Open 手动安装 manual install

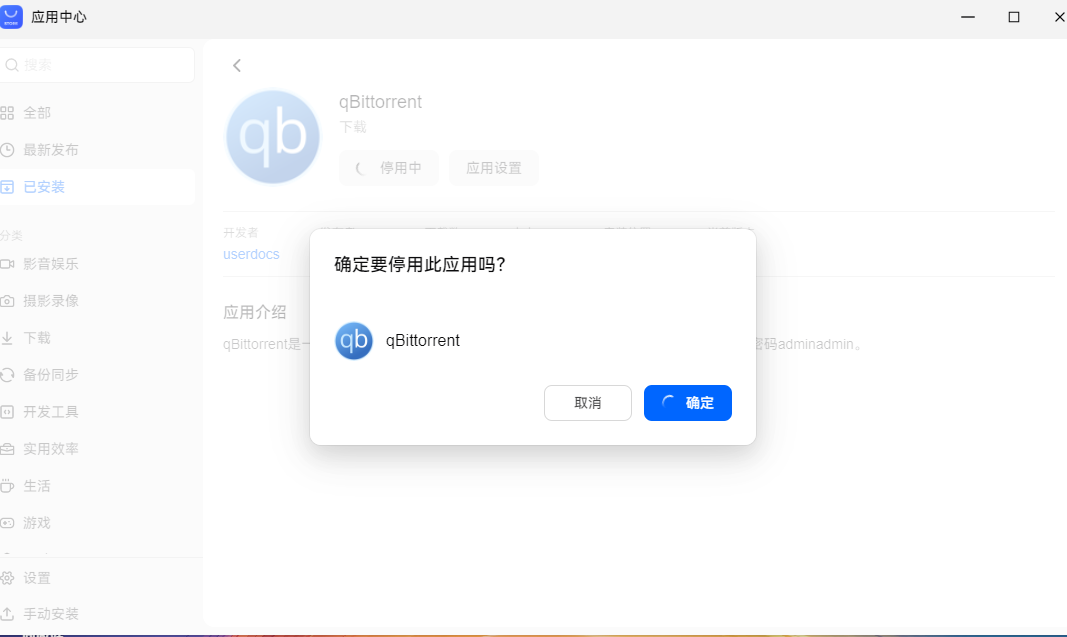point(95,614)
